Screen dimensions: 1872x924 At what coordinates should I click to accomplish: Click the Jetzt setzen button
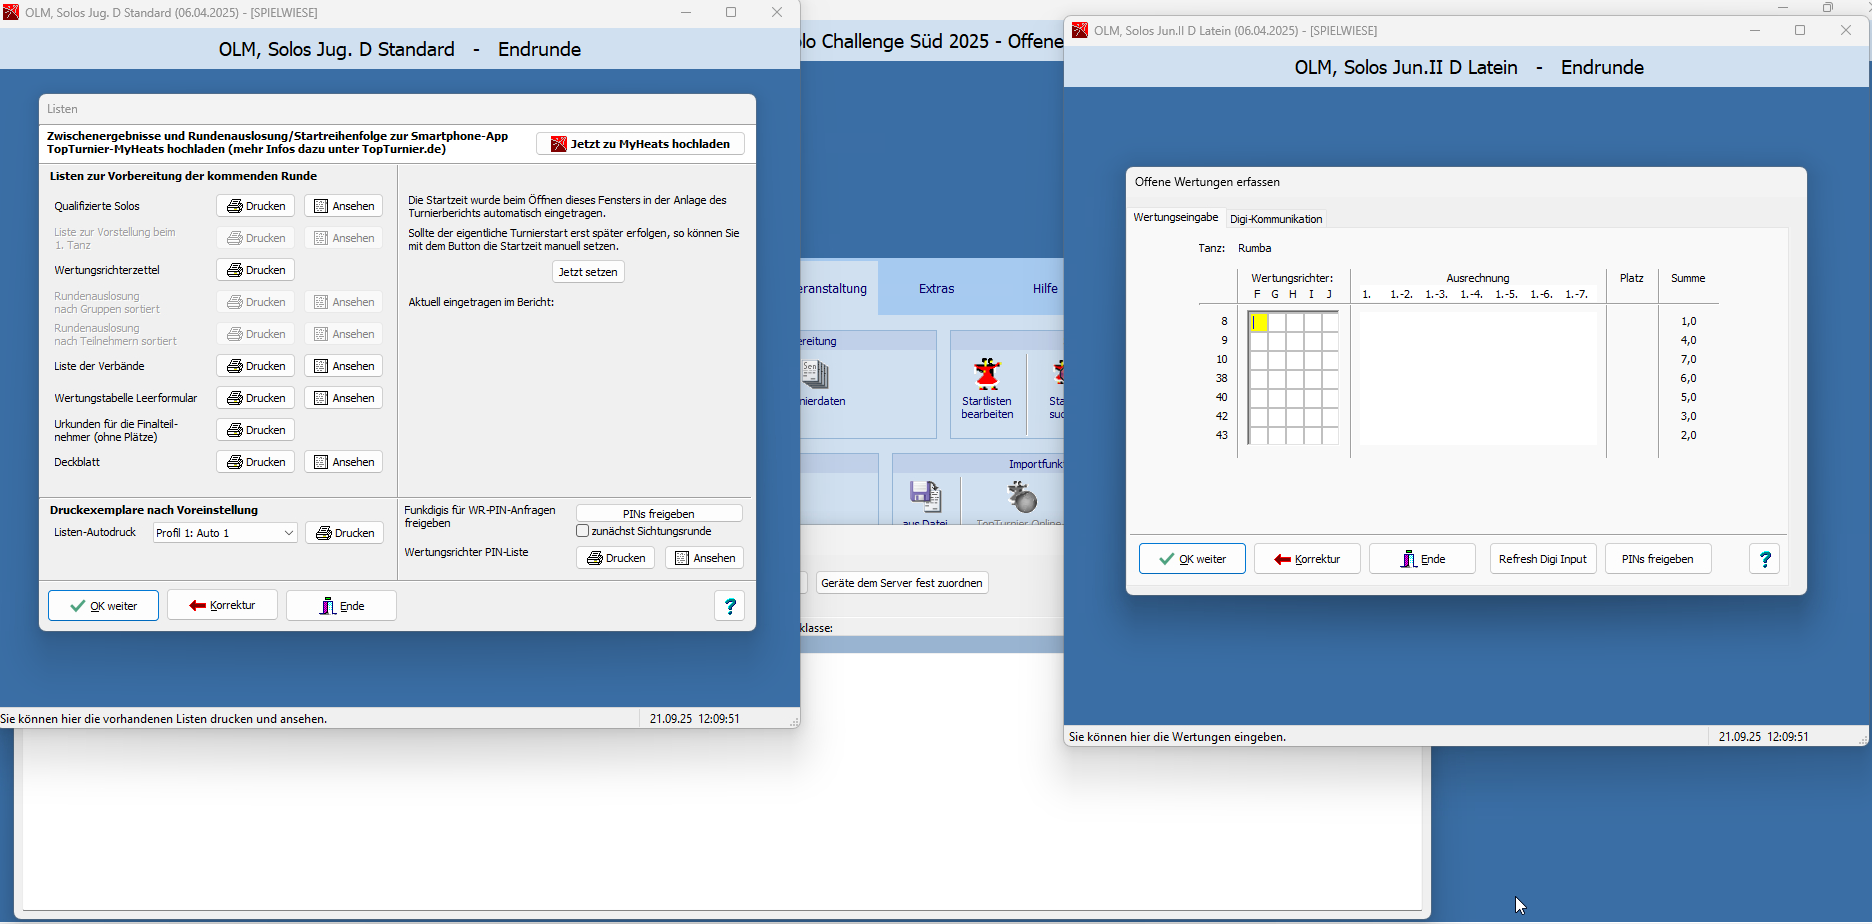click(588, 272)
